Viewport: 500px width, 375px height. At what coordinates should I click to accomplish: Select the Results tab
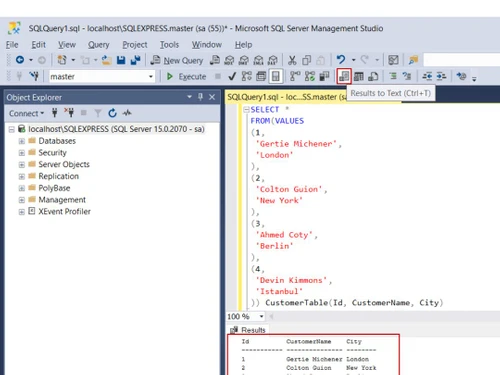(248, 330)
